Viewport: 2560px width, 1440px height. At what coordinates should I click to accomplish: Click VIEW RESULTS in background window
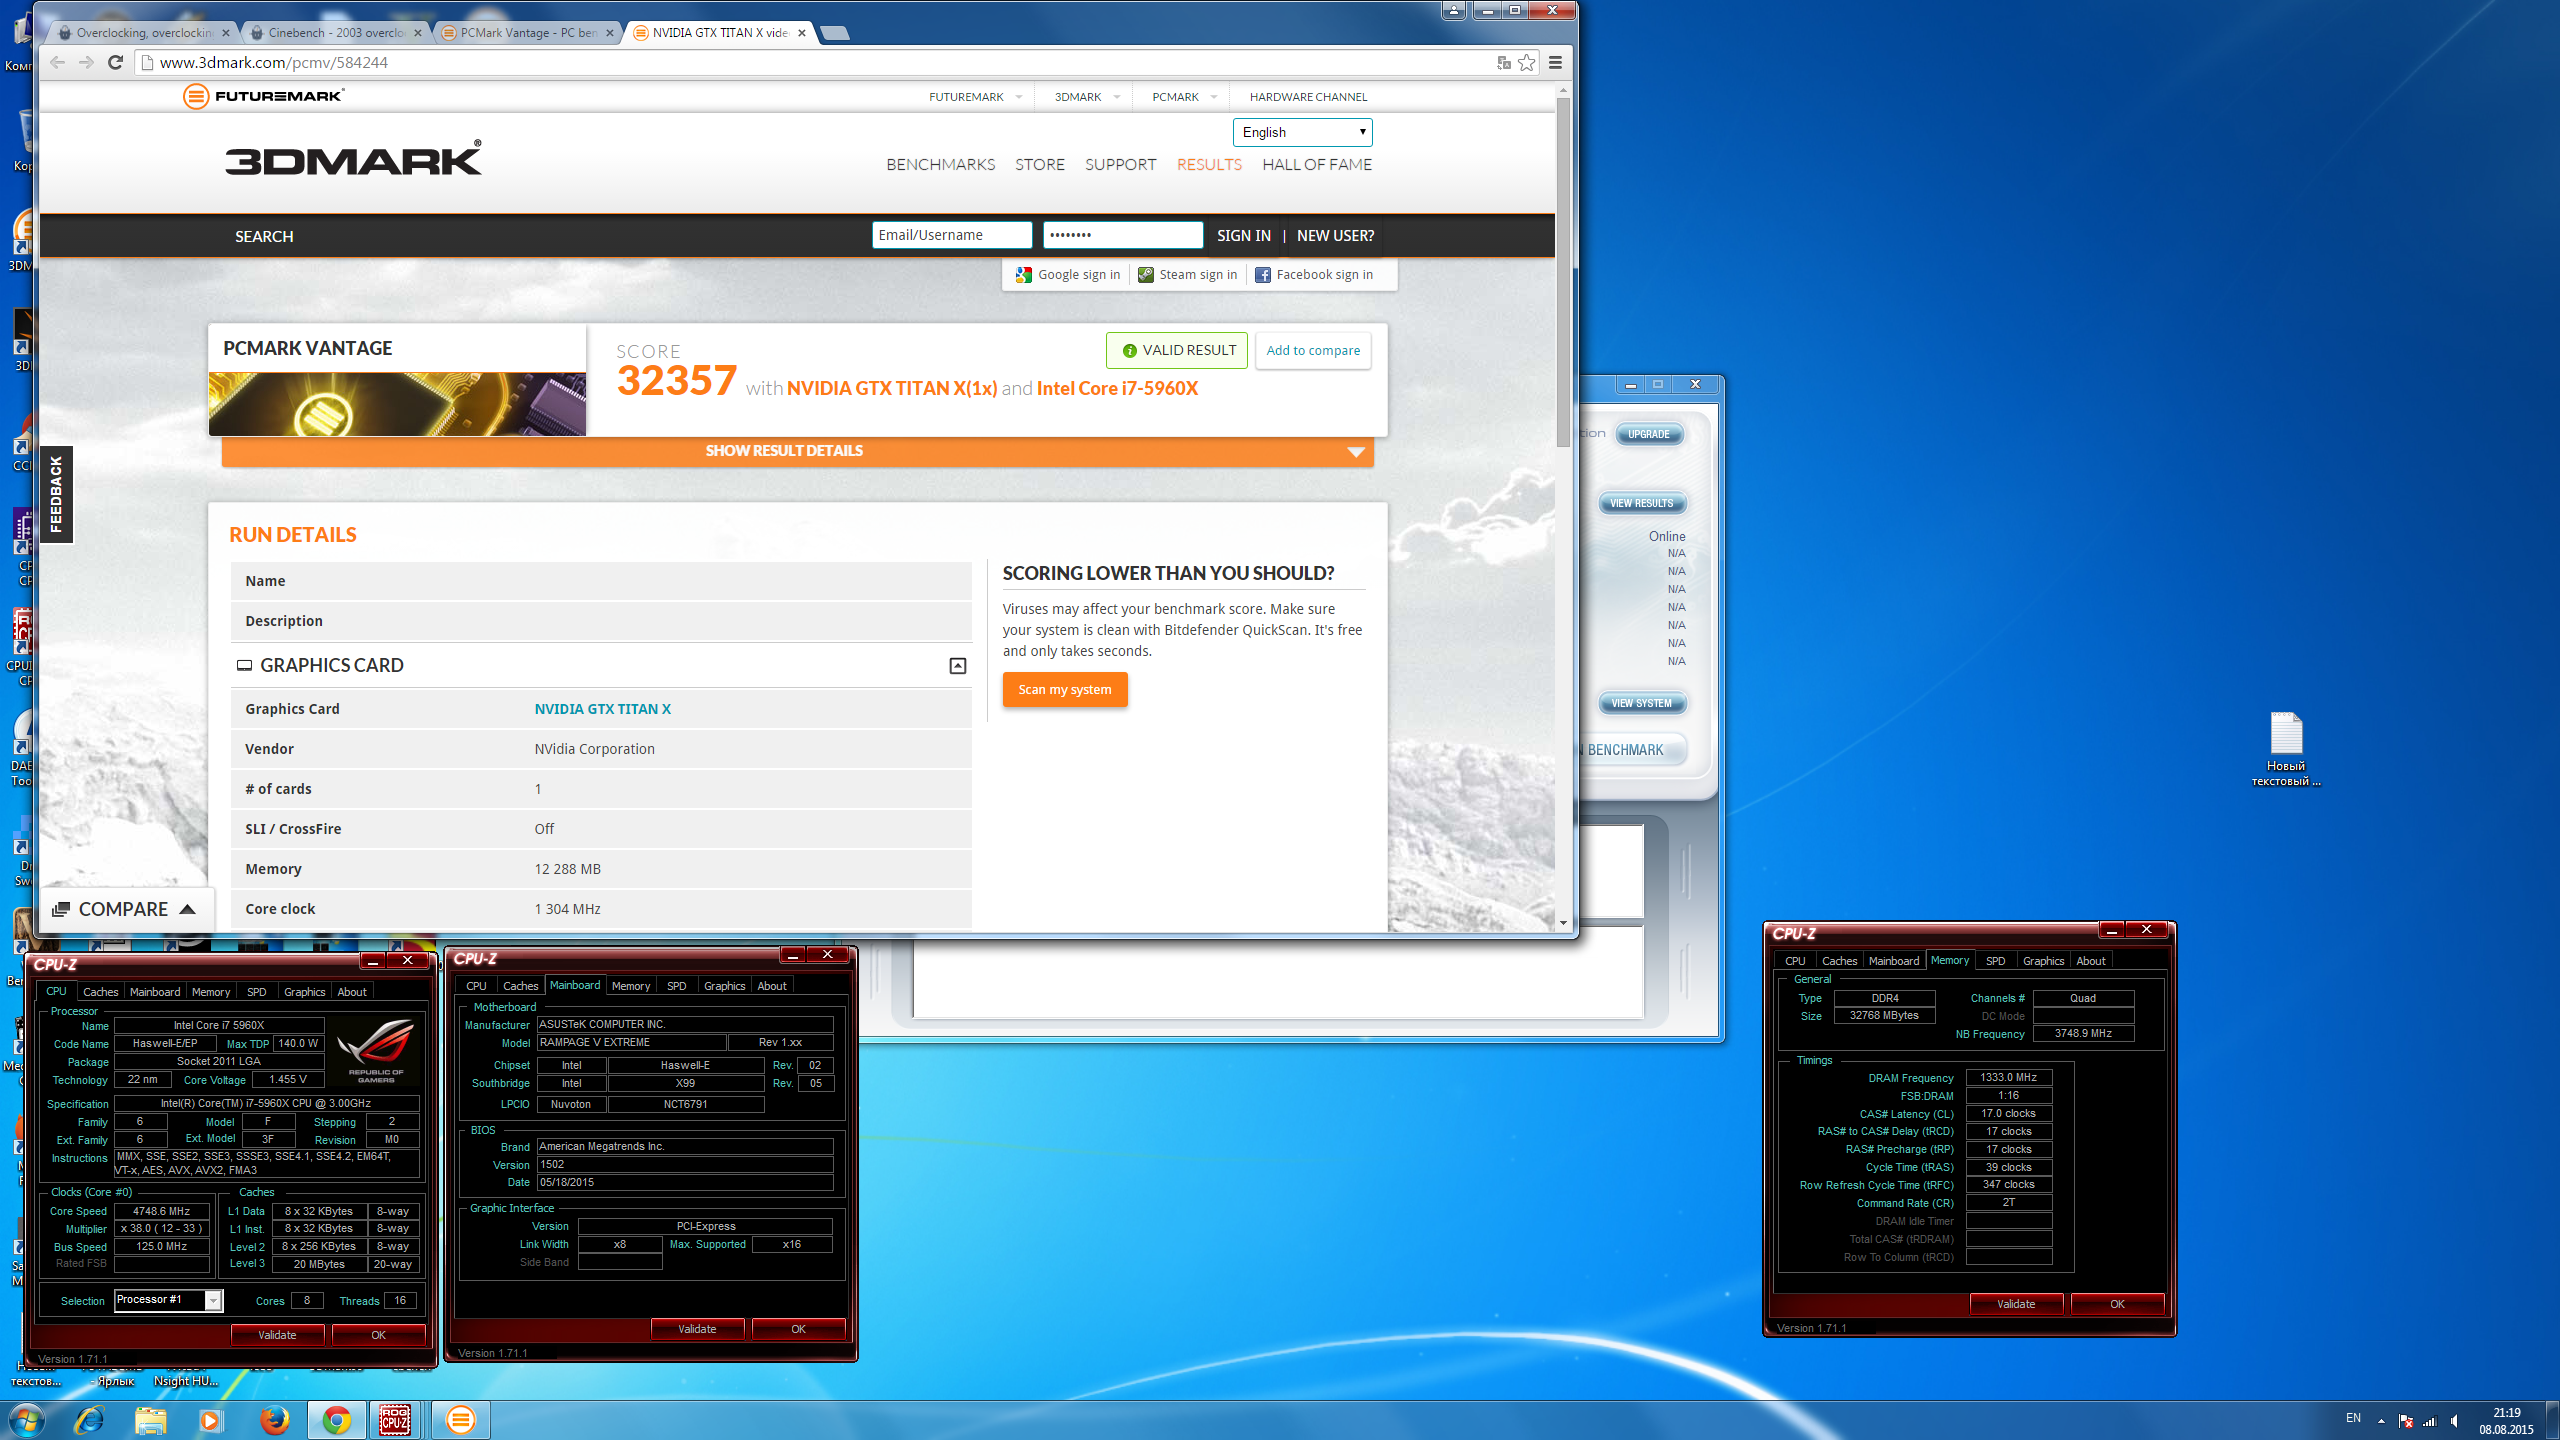point(1642,504)
